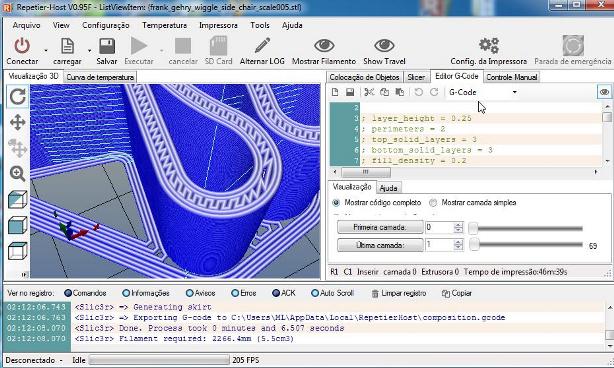
Task: Click the new G-code file icon
Action: point(335,92)
